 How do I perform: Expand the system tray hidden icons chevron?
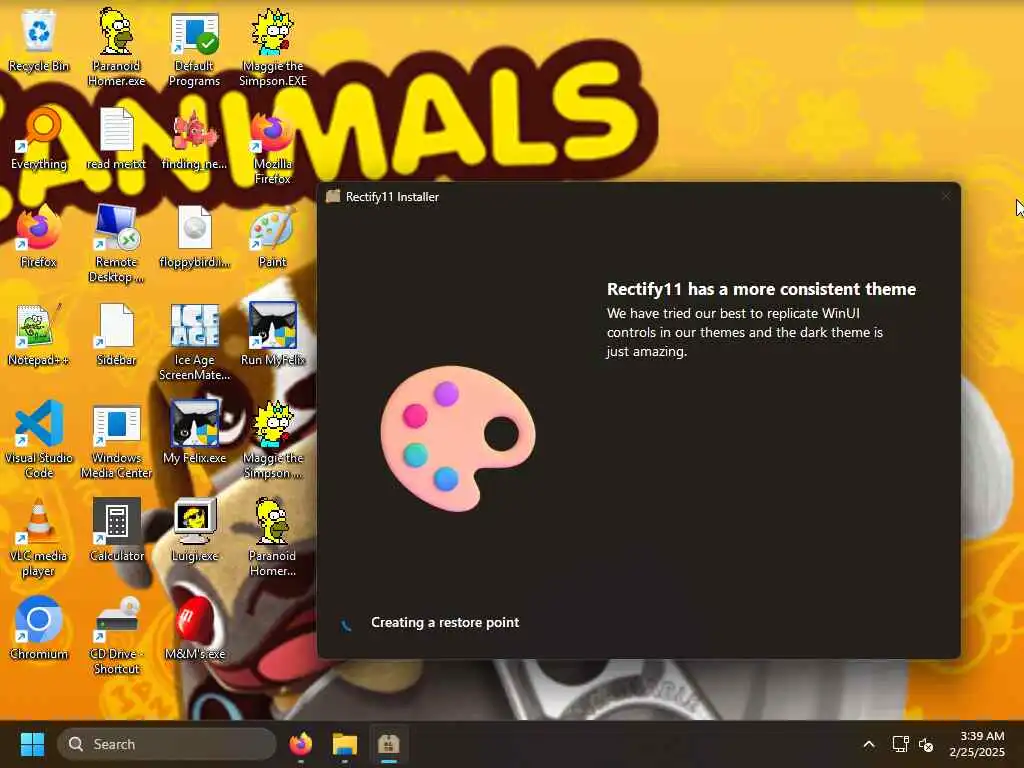(869, 744)
